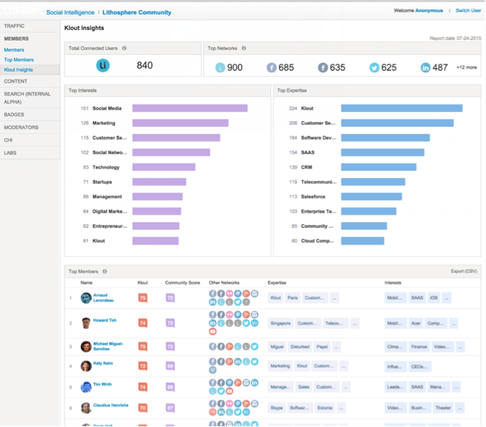Open Katy Keim's avatar photo
The image size is (486, 427).
86,366
